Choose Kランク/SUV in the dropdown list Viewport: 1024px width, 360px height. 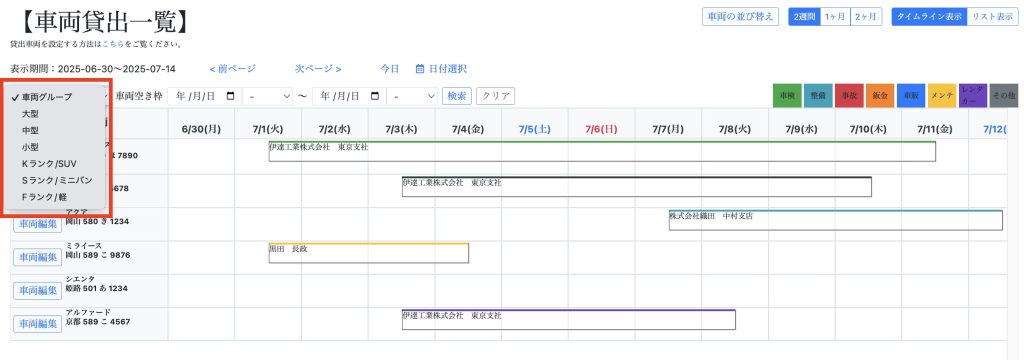[x=49, y=163]
